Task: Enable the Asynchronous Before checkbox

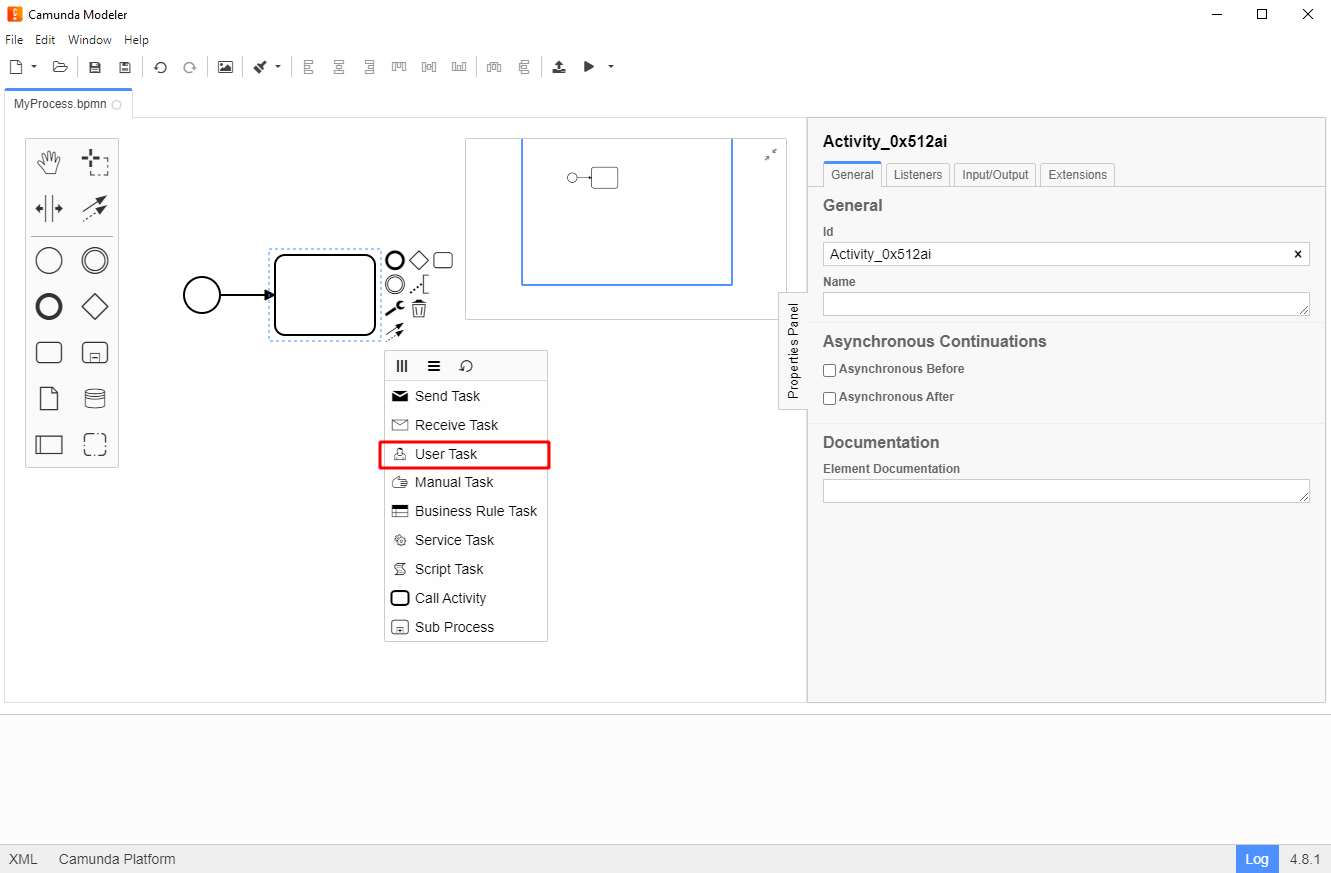Action: (829, 370)
